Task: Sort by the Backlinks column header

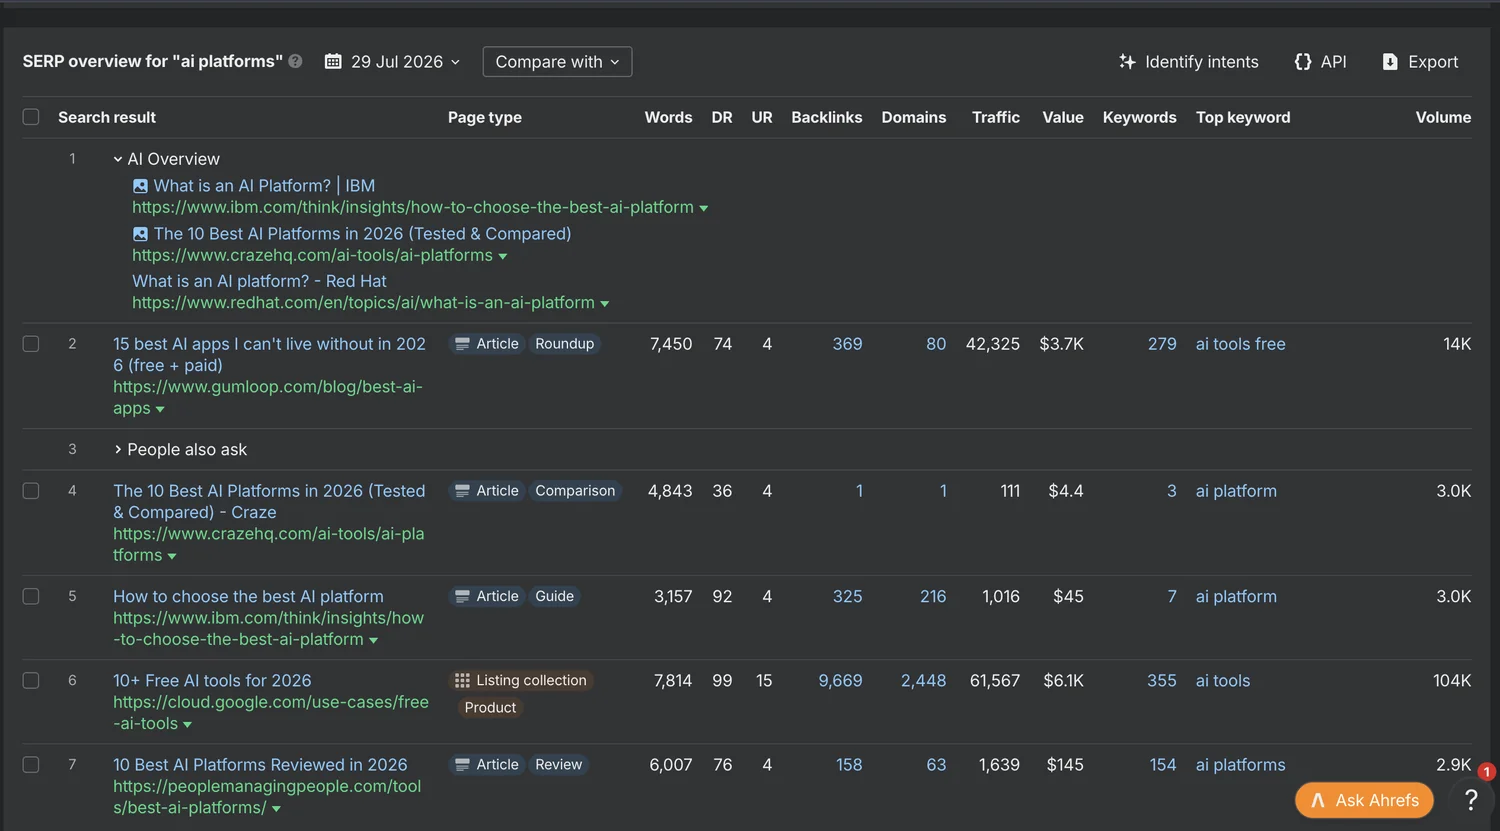Action: [x=826, y=117]
